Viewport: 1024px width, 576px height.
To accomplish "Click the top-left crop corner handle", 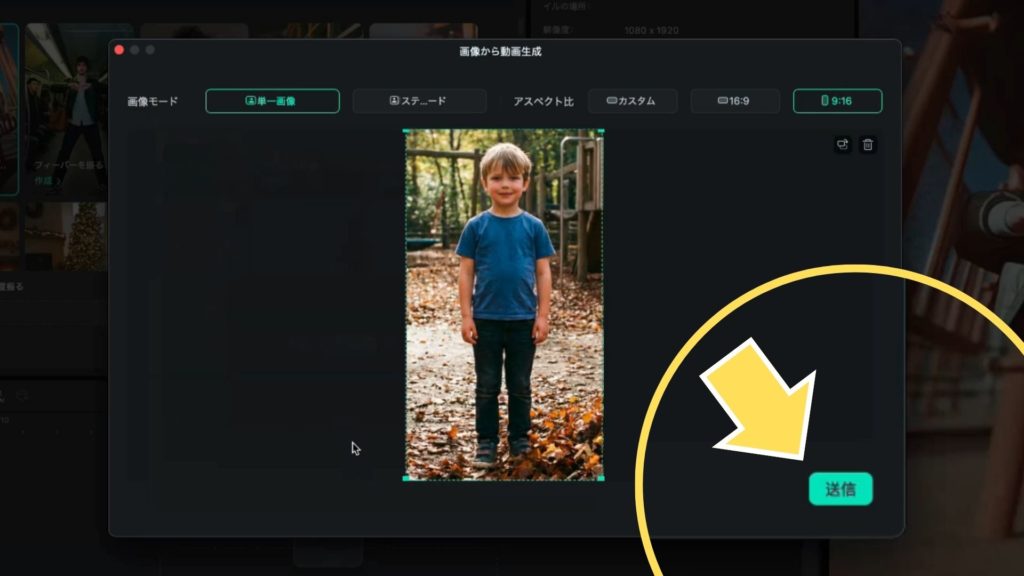I will click(406, 131).
